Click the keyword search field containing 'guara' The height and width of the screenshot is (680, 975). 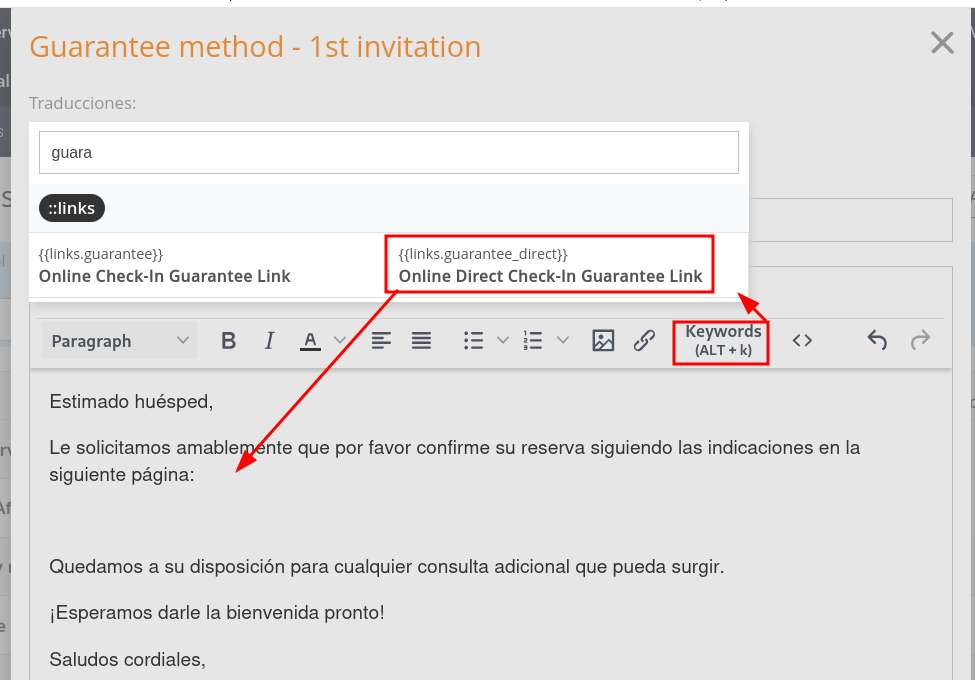pyautogui.click(x=388, y=153)
